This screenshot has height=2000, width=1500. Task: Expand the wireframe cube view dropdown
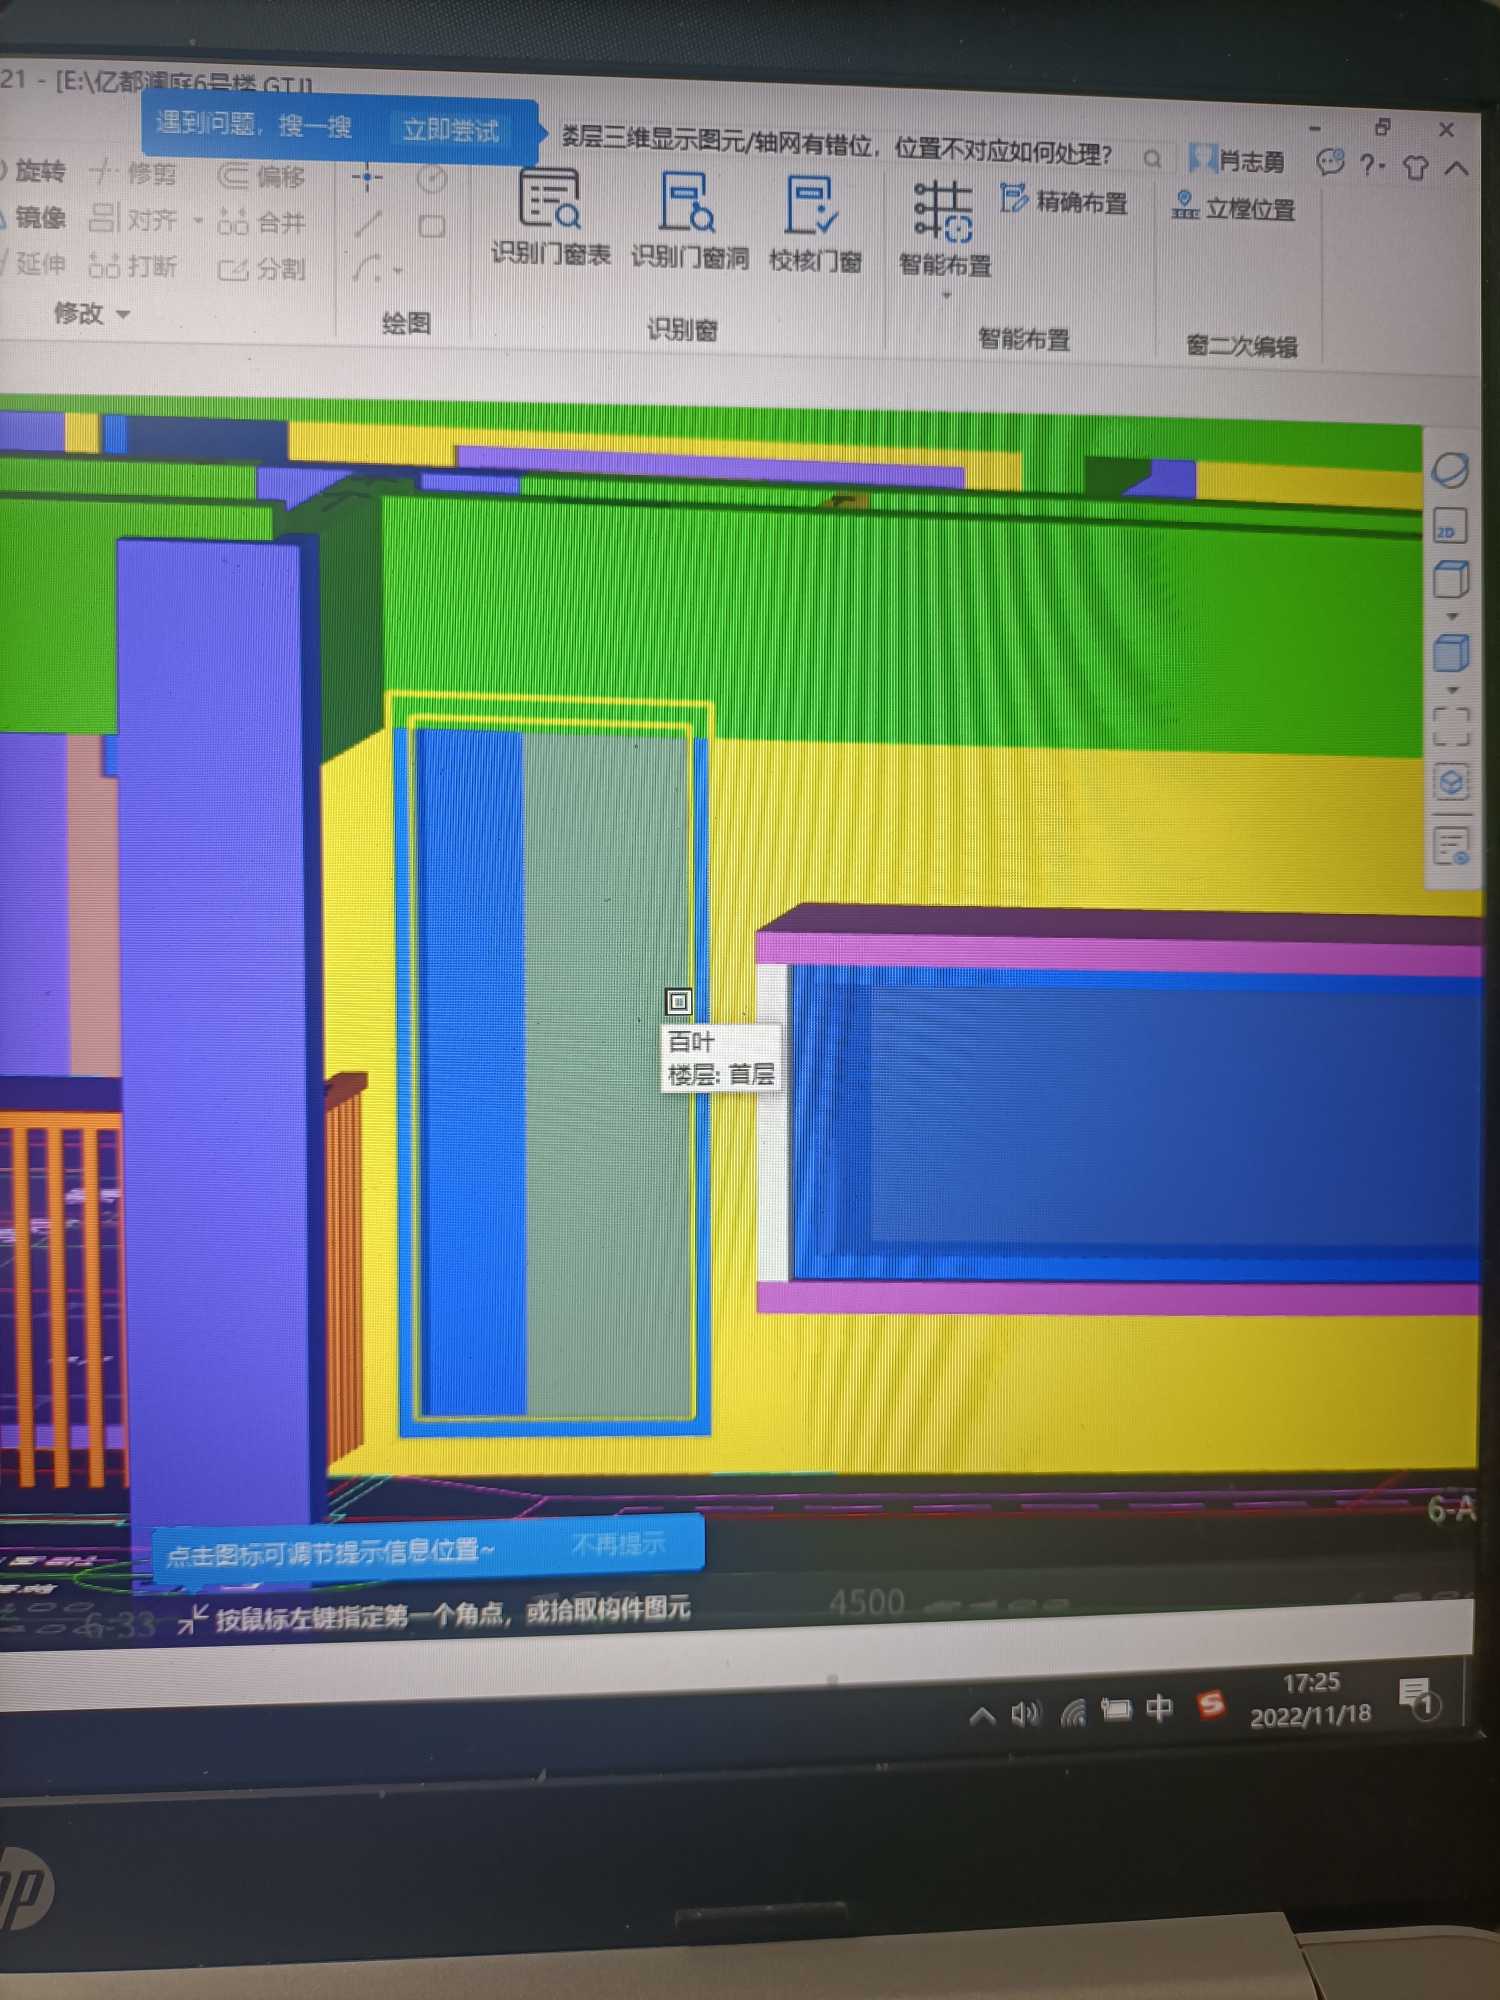coord(1453,616)
